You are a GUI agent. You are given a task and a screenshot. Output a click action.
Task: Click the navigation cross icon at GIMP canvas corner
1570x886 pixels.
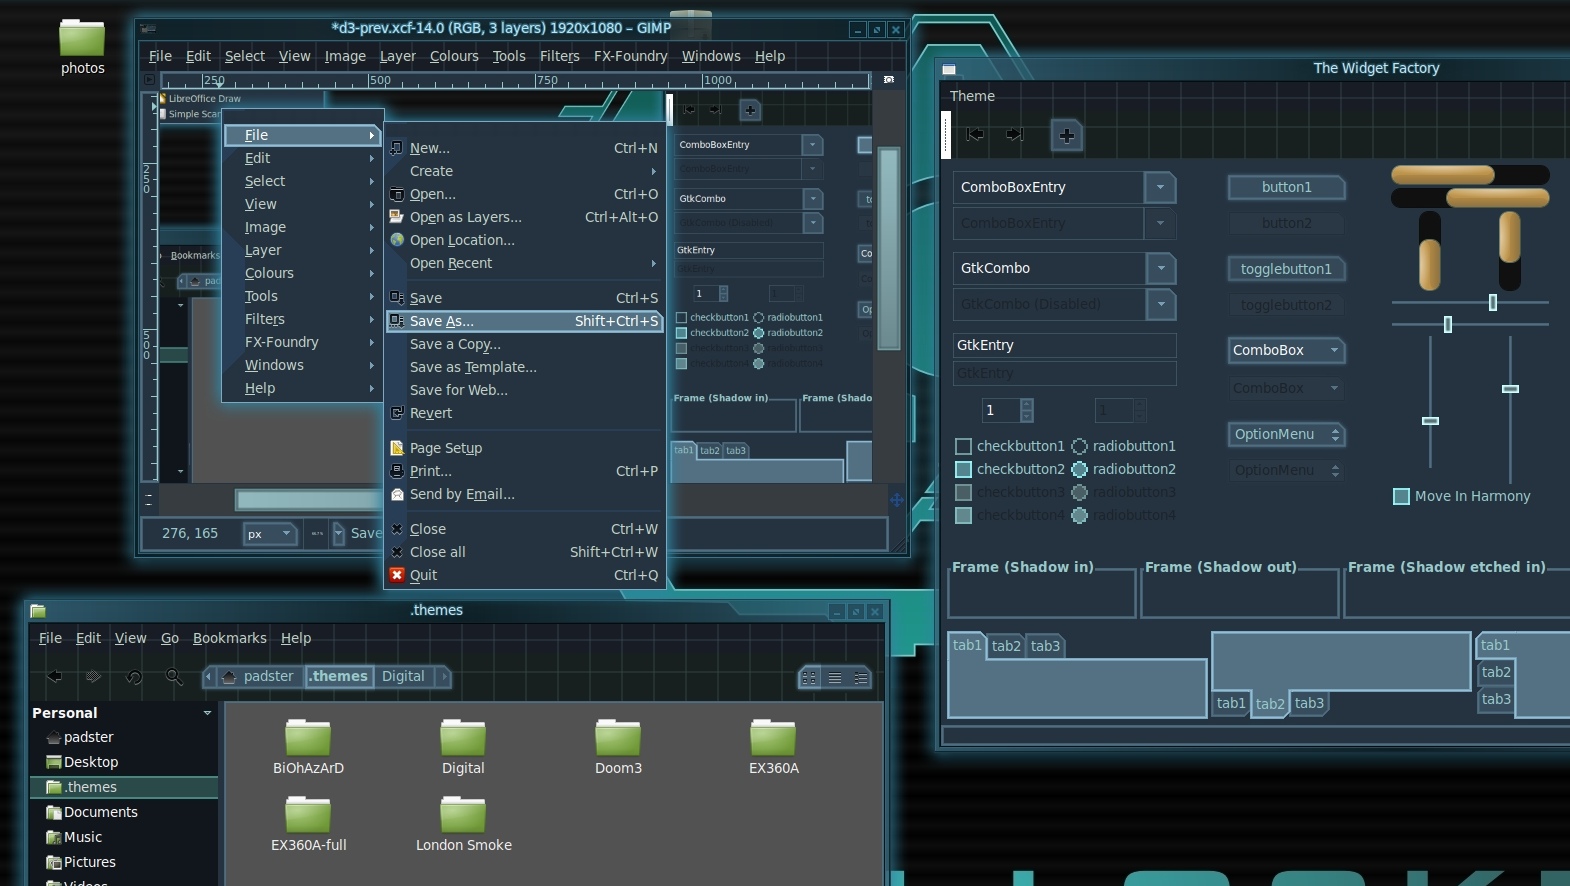coord(896,500)
